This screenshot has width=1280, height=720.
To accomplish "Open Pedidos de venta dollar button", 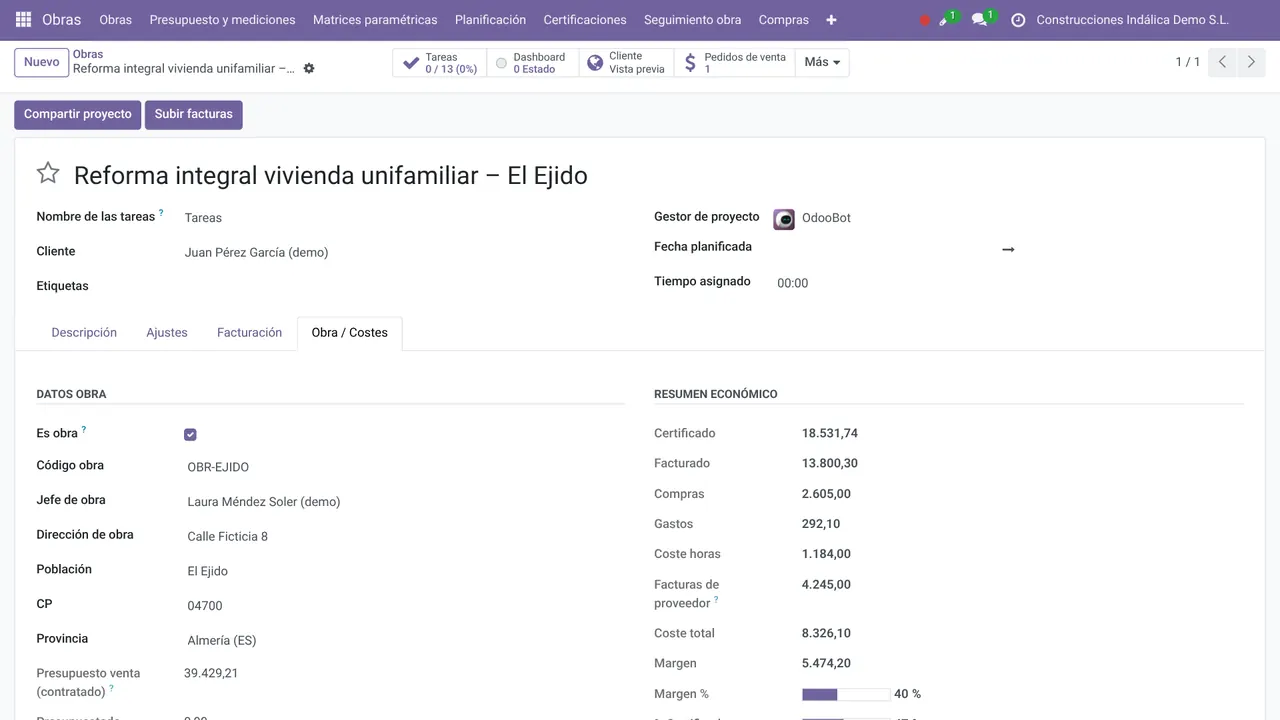I will [x=734, y=63].
